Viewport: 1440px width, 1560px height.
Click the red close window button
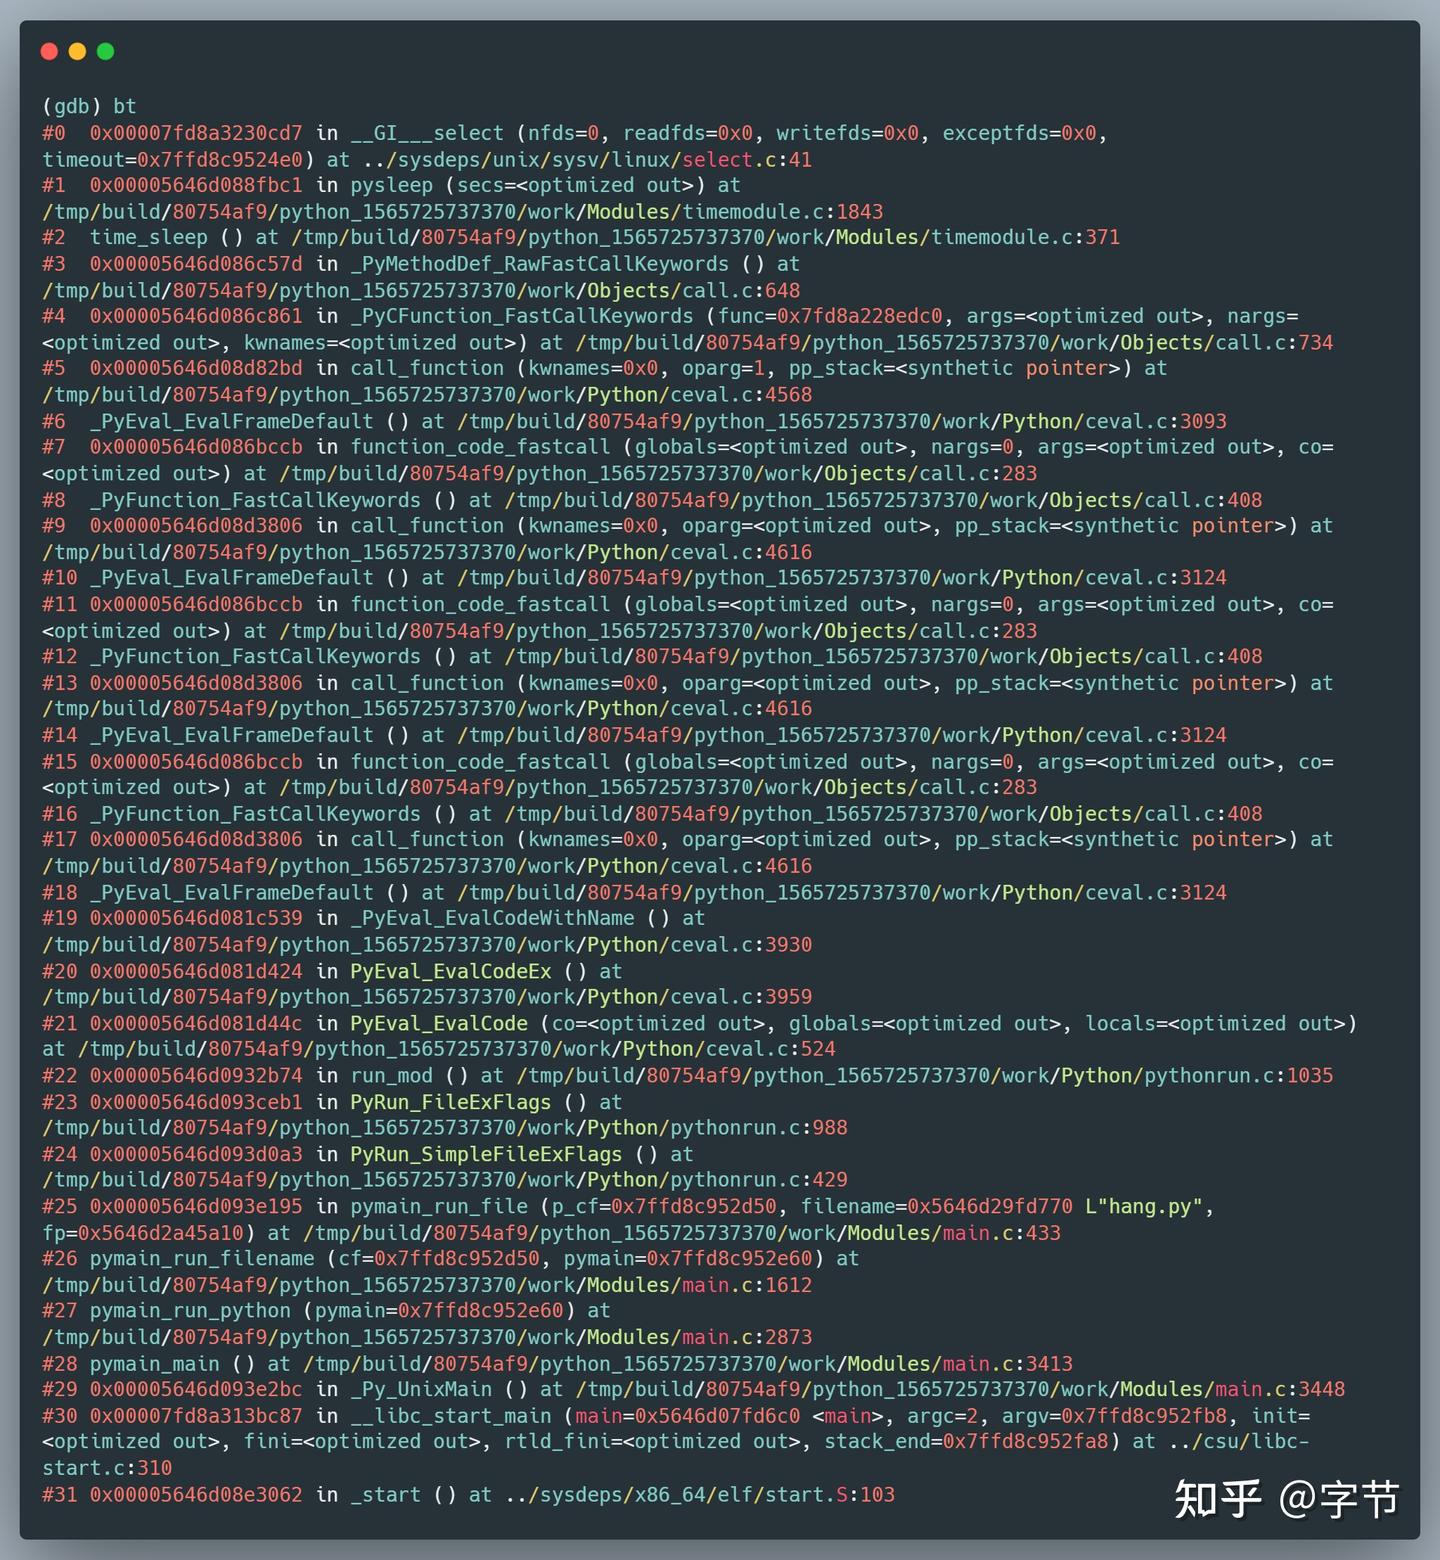tap(50, 50)
